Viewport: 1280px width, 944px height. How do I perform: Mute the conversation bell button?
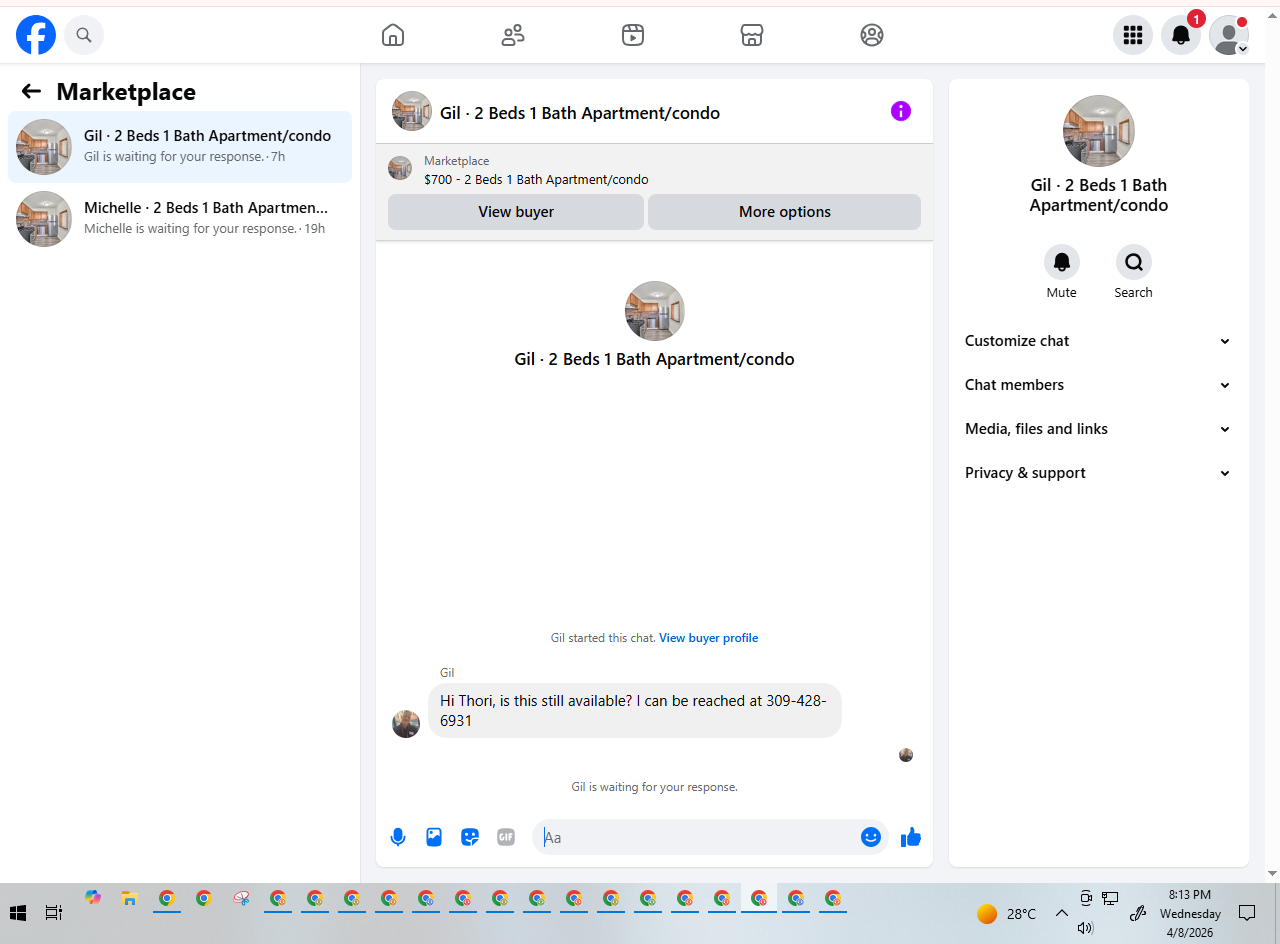pos(1062,262)
